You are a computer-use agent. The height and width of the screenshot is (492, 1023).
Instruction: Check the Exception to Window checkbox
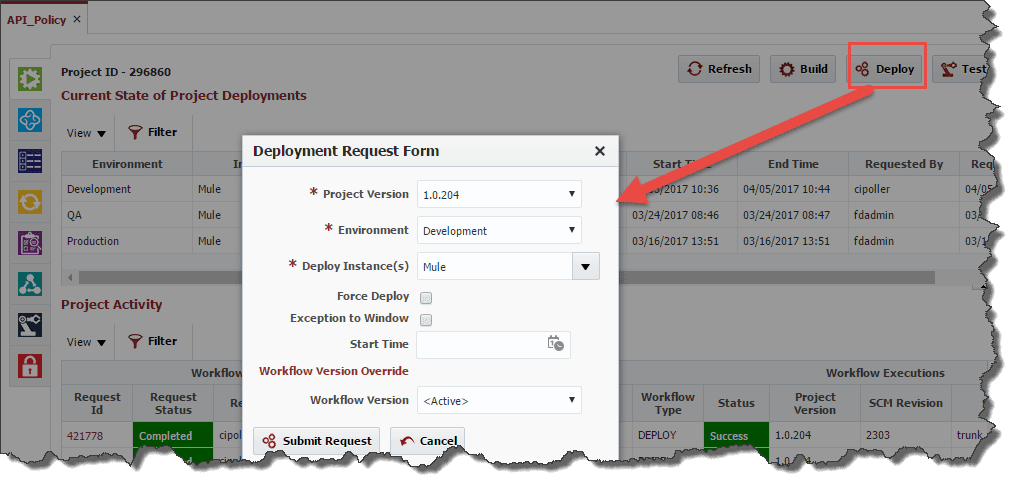[426, 320]
